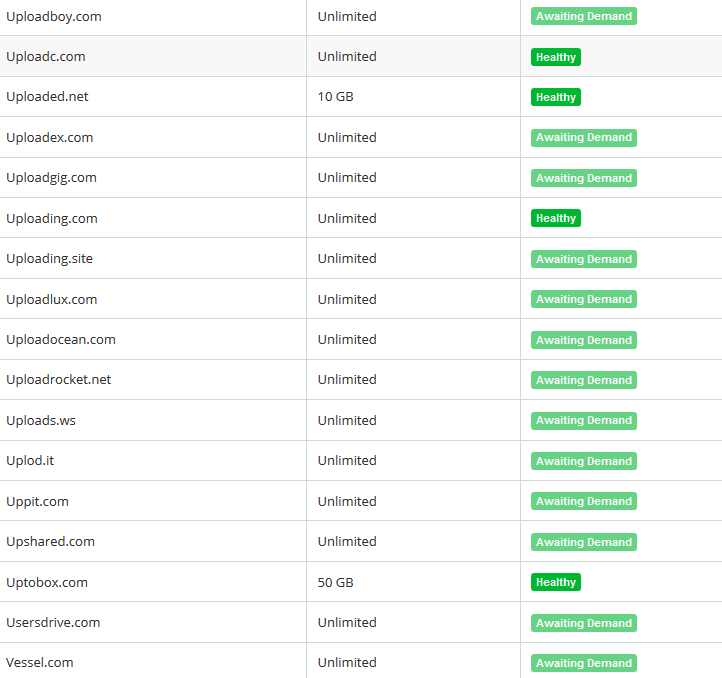Click Uploadocean.com host name
This screenshot has width=722, height=678.
coord(61,339)
